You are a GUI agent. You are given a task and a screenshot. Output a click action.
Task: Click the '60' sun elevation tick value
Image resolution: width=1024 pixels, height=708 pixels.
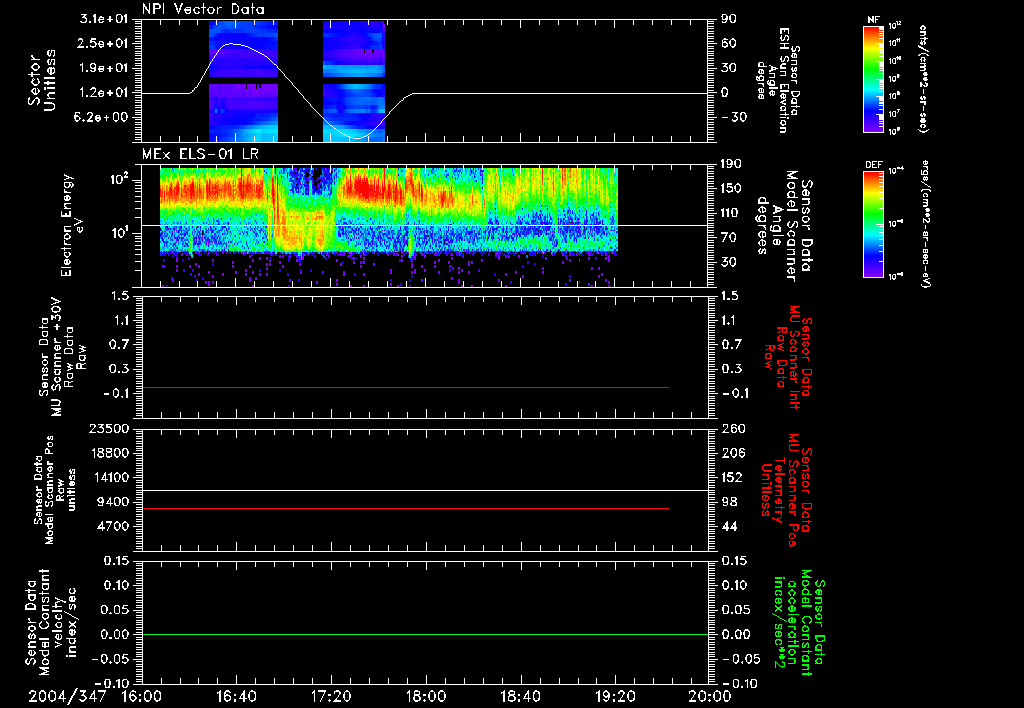[x=729, y=43]
